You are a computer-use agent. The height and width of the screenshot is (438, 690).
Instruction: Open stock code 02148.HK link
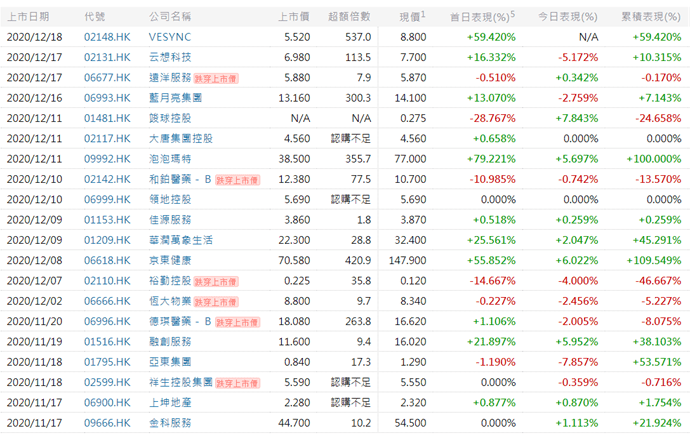[107, 37]
